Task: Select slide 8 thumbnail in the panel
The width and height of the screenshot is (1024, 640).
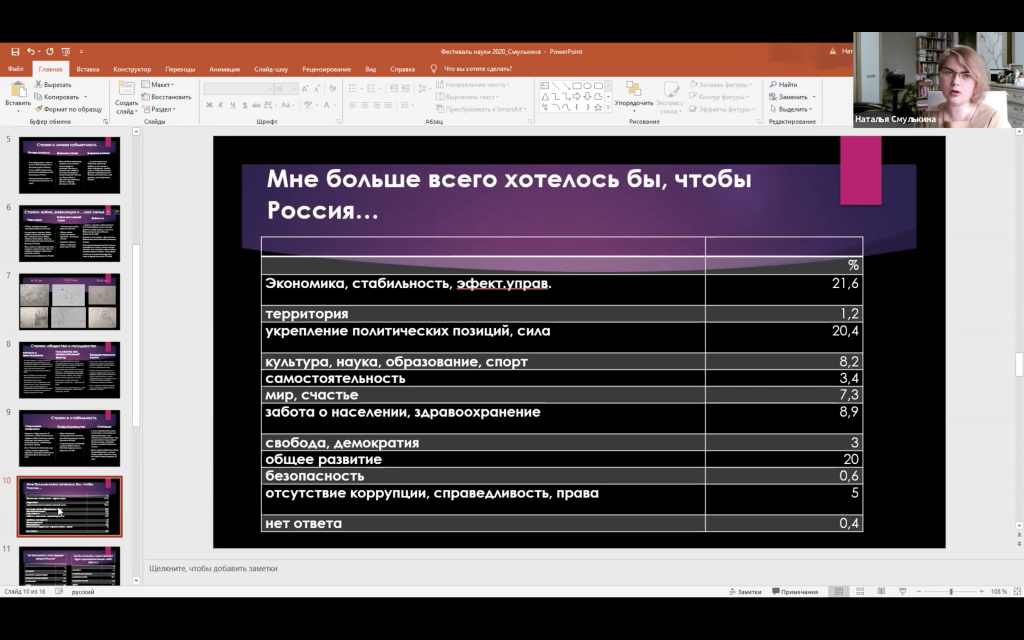Action: point(70,369)
